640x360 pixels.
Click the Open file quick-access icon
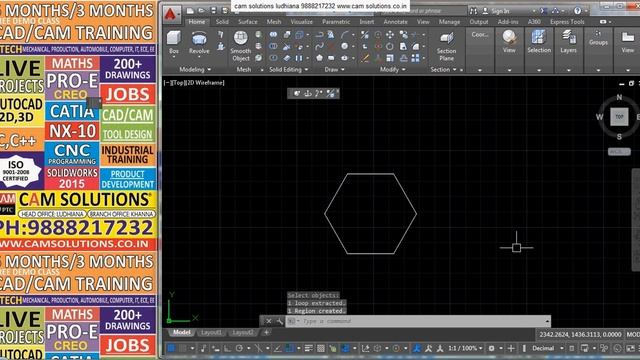(202, 11)
